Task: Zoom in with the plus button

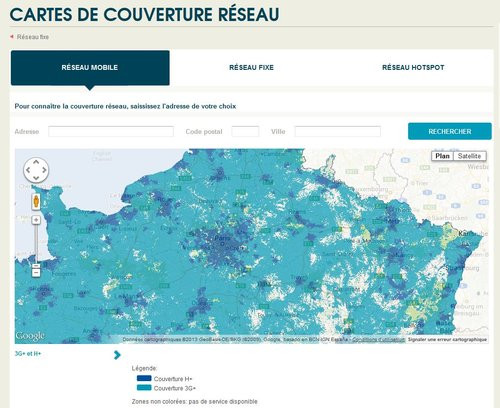Action: point(36,220)
